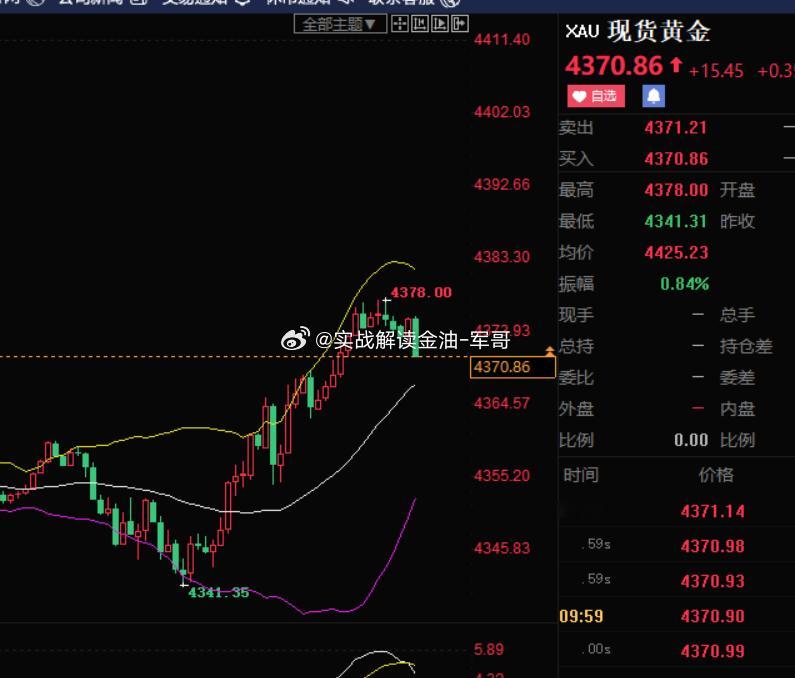Screen dimensions: 795x678
Task: Add gold to 自选 watchlist
Action: point(596,96)
